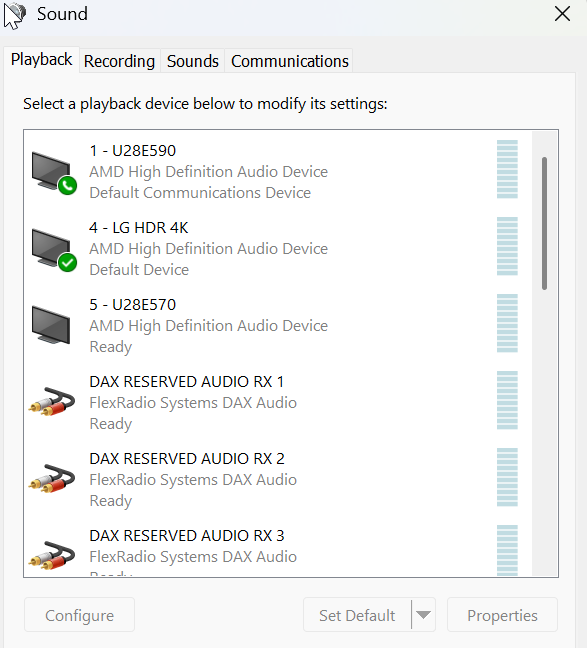Viewport: 587px width, 648px height.
Task: Click the DAX RESERVED AUDIO RX 2 cable icon
Action: click(52, 479)
